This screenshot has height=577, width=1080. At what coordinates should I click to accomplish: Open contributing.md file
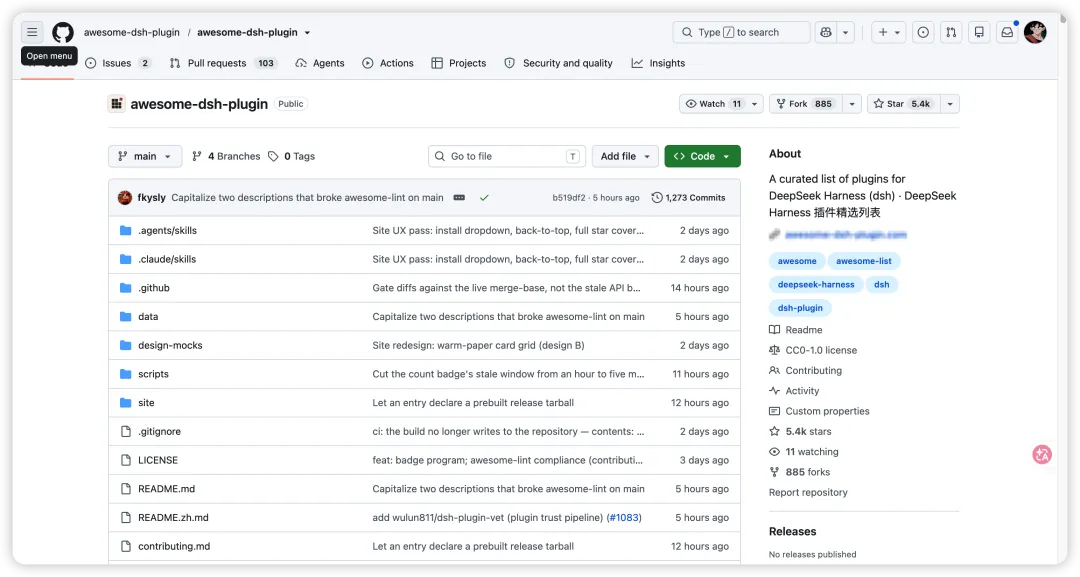click(x=174, y=547)
